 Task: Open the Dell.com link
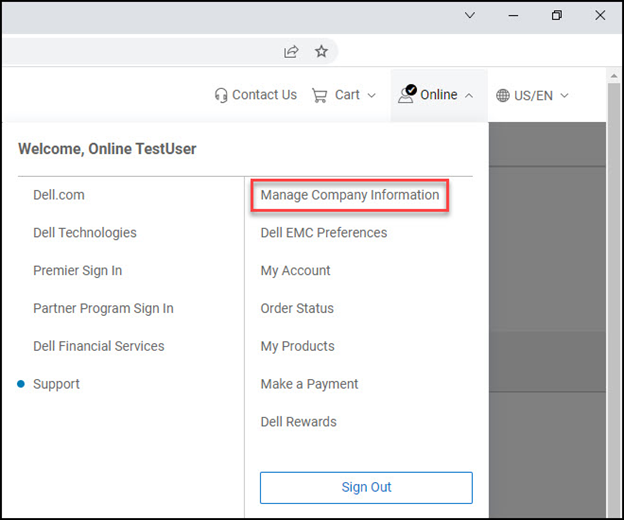[59, 195]
